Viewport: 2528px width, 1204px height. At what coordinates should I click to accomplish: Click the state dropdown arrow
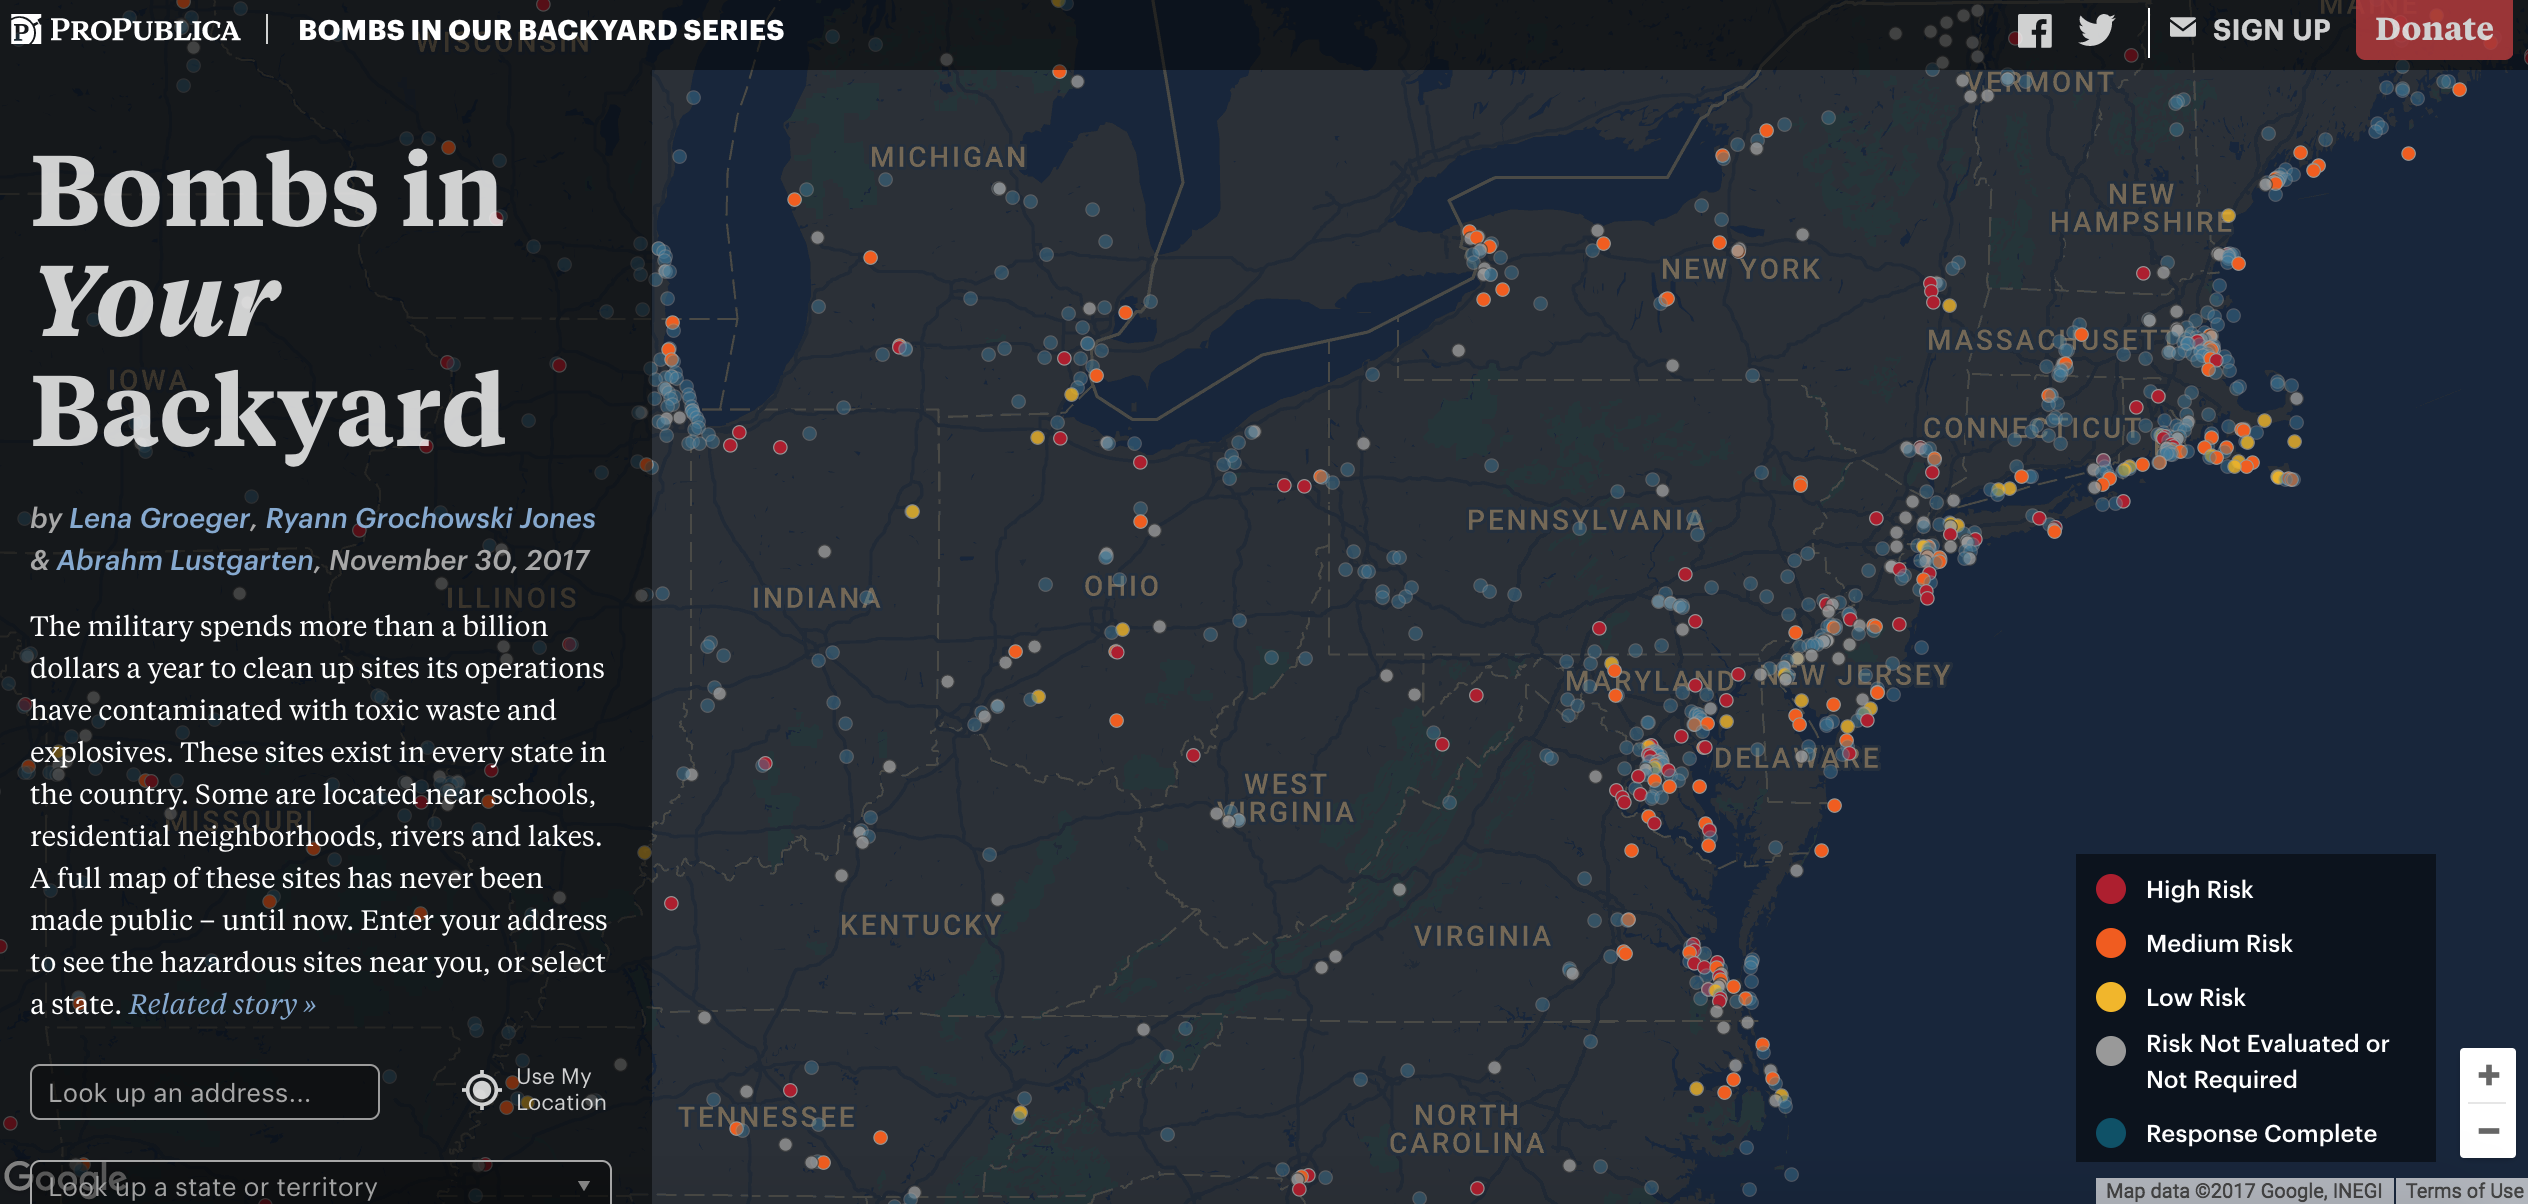(x=583, y=1186)
